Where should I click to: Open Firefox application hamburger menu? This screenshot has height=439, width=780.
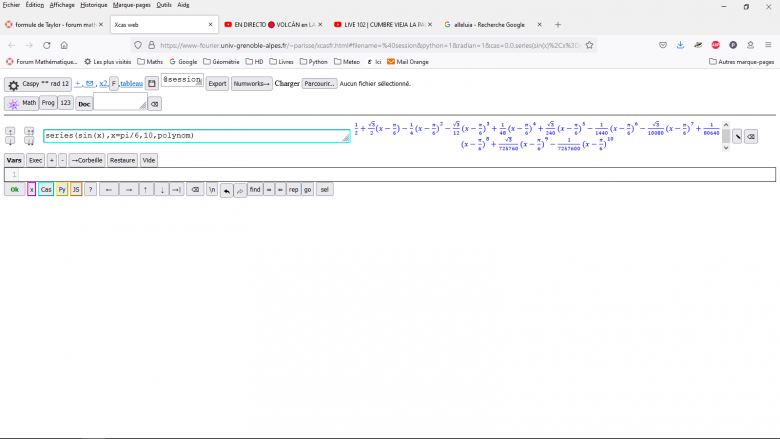(x=768, y=45)
